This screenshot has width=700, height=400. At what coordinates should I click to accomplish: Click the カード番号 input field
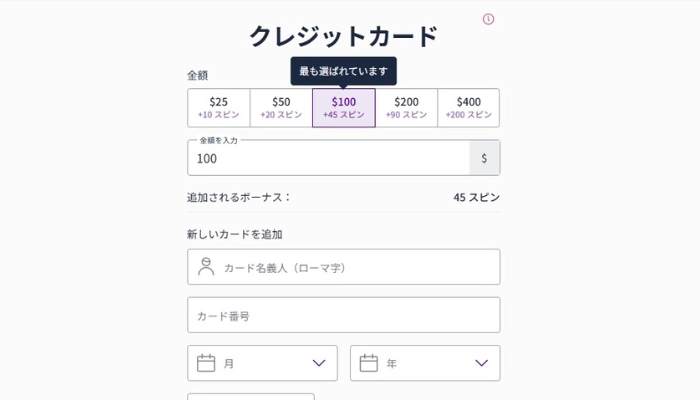tap(343, 315)
